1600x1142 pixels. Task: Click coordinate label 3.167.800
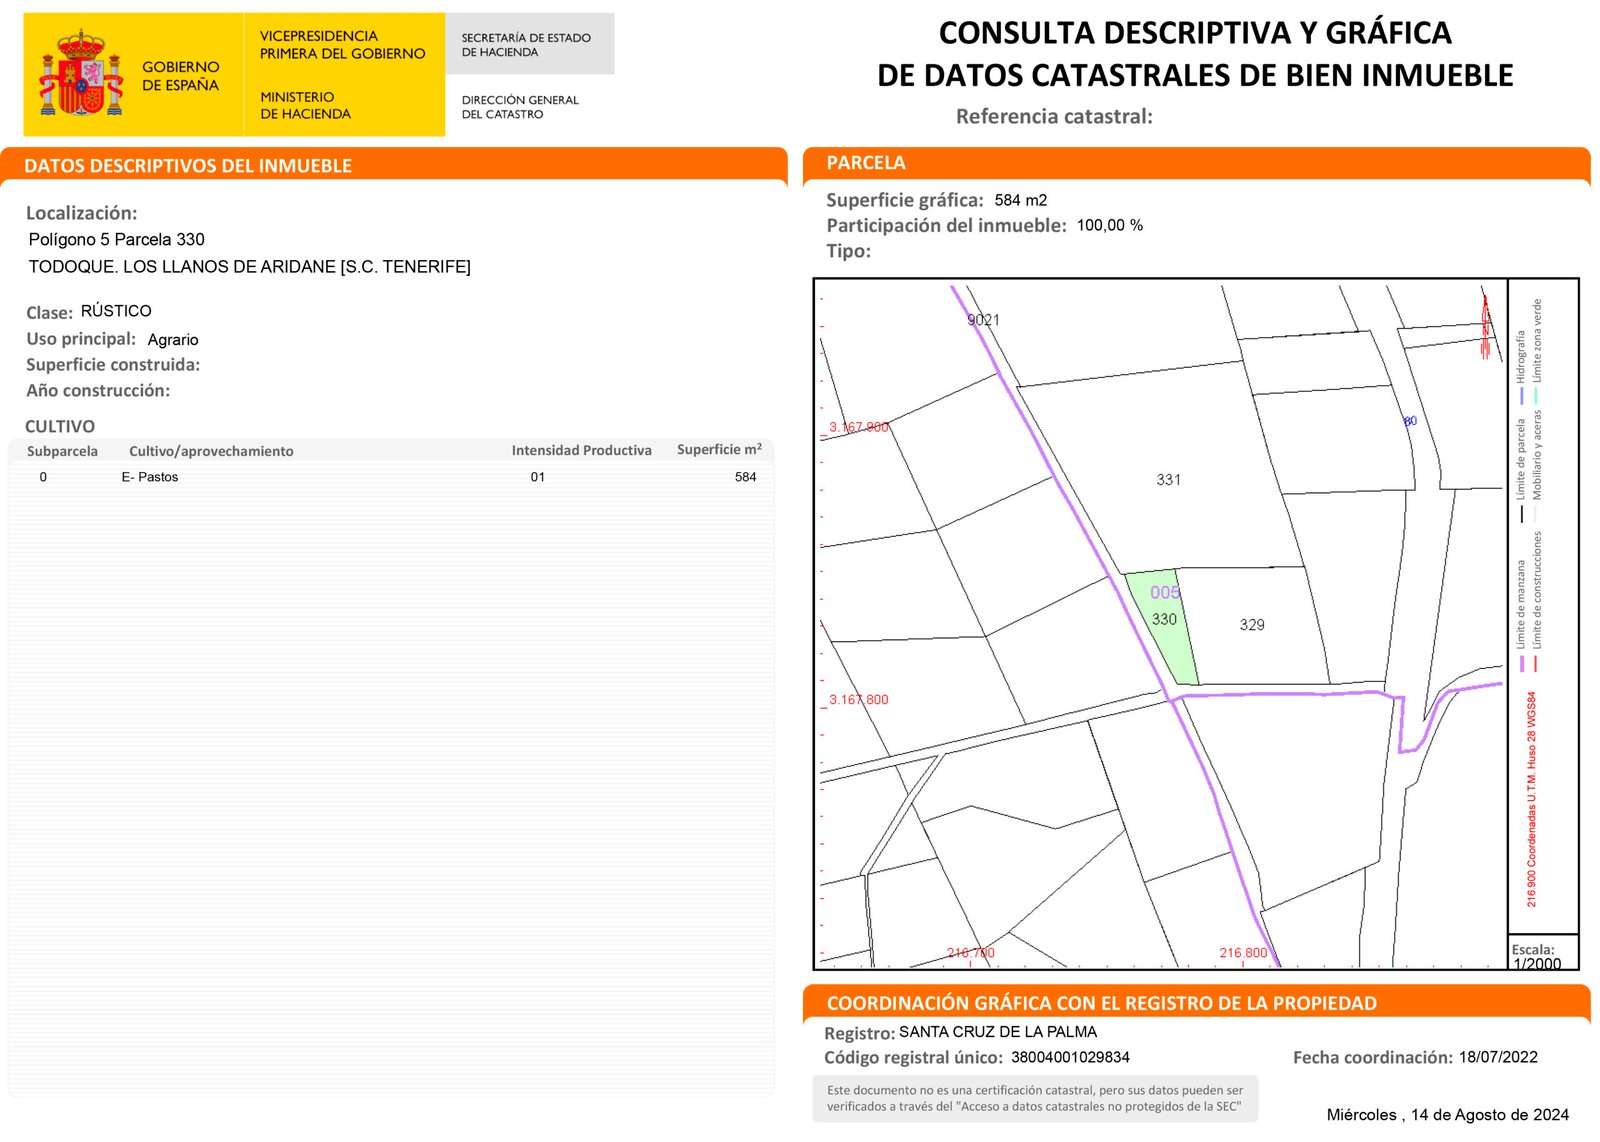tap(858, 700)
